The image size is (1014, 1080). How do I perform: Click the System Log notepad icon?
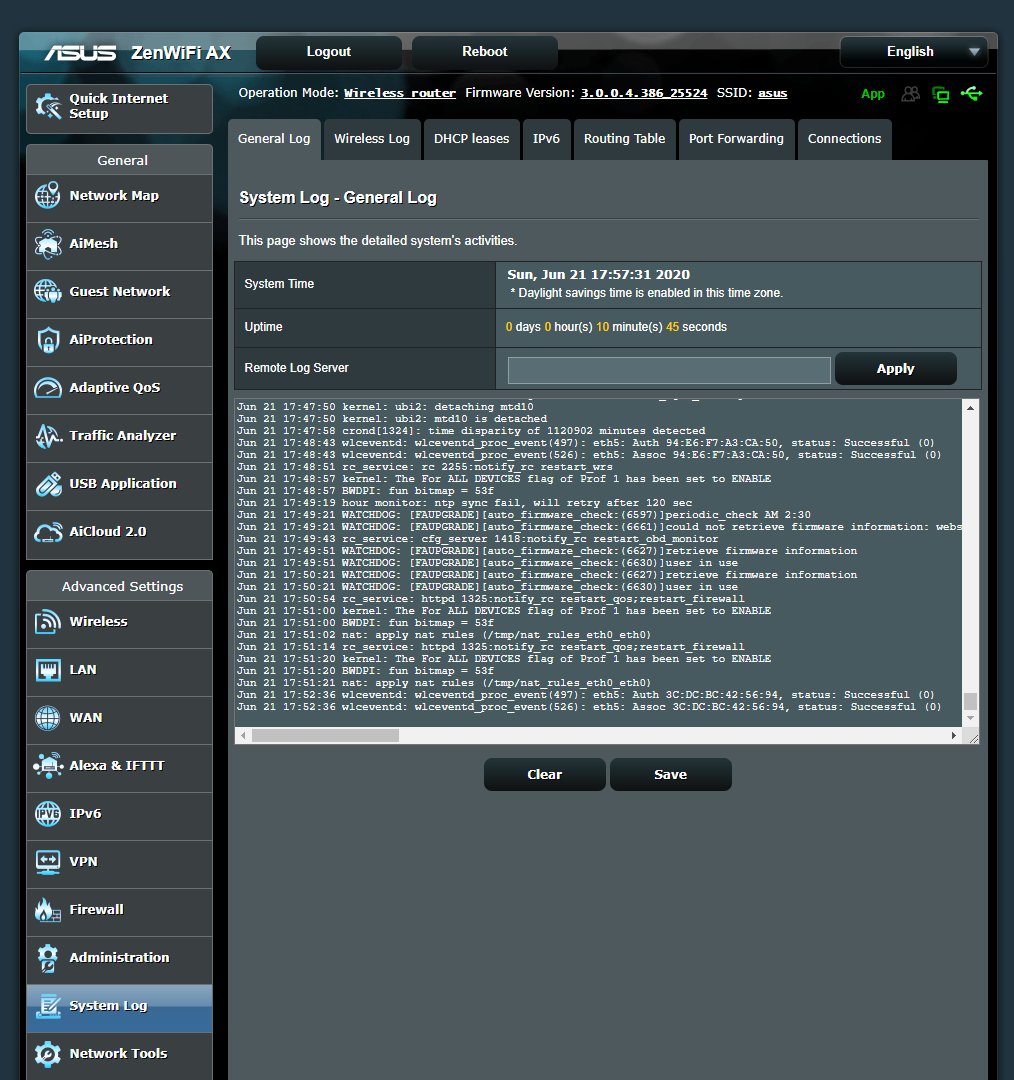48,1006
